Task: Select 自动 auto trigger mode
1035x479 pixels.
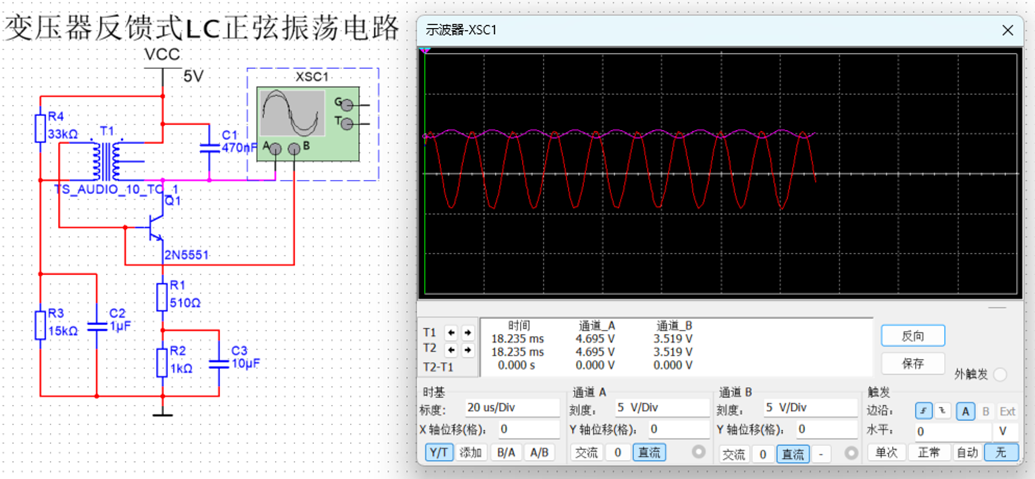Action: point(966,453)
